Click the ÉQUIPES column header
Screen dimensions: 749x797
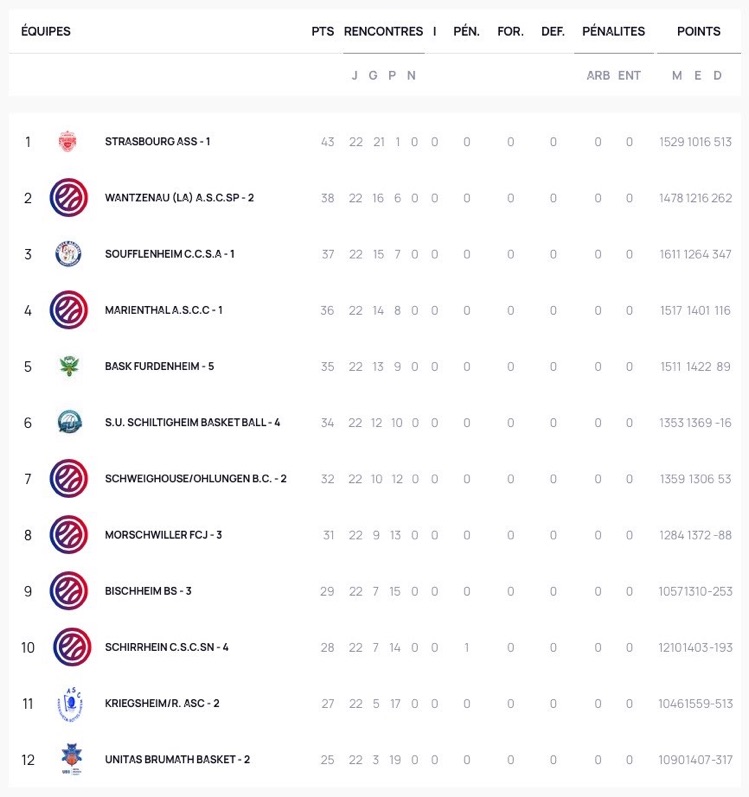[x=46, y=32]
